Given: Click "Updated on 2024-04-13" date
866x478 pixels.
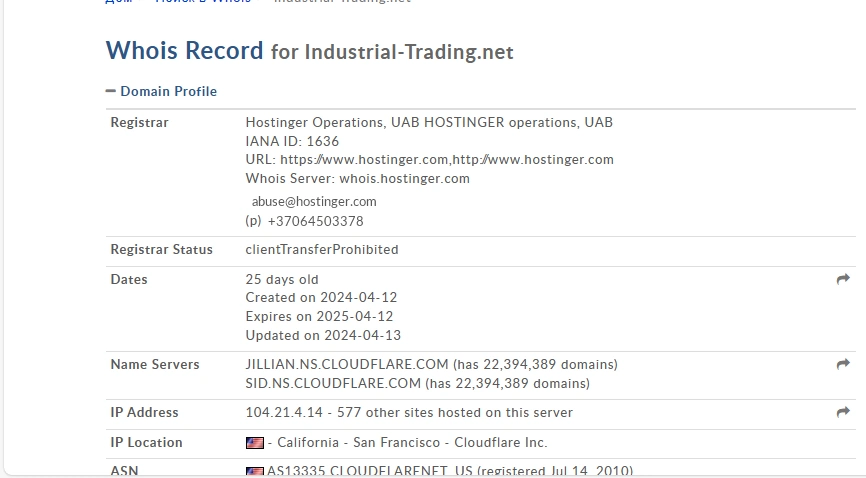Looking at the screenshot, I should 323,335.
